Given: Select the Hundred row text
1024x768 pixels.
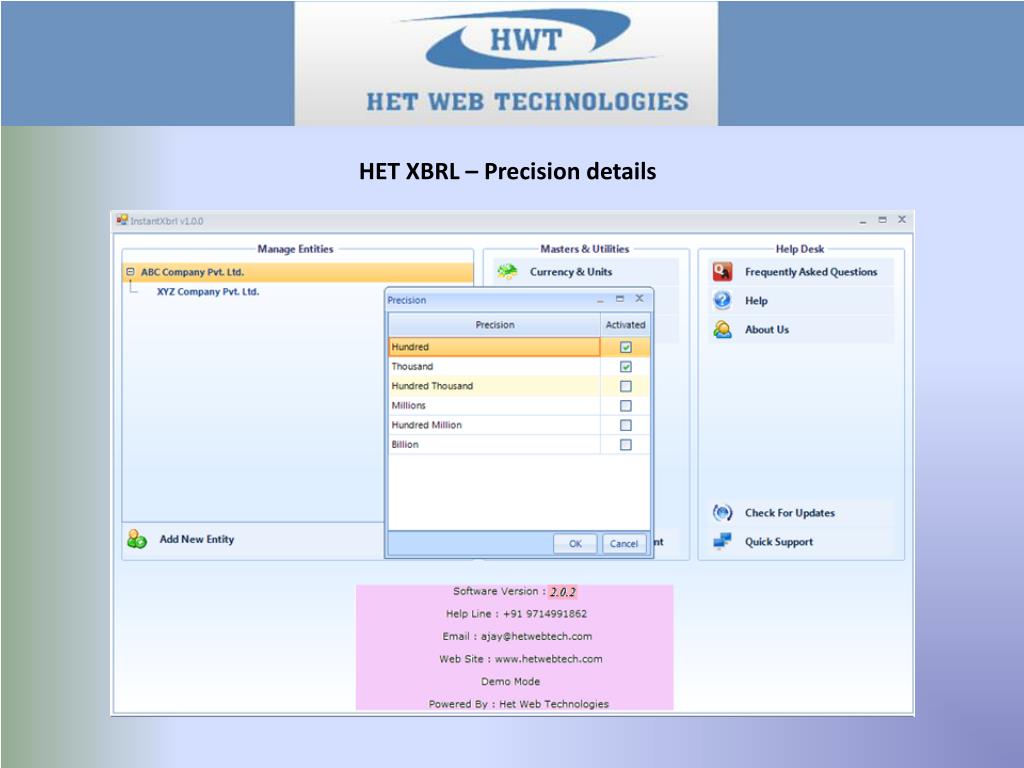Looking at the screenshot, I should pyautogui.click(x=410, y=347).
